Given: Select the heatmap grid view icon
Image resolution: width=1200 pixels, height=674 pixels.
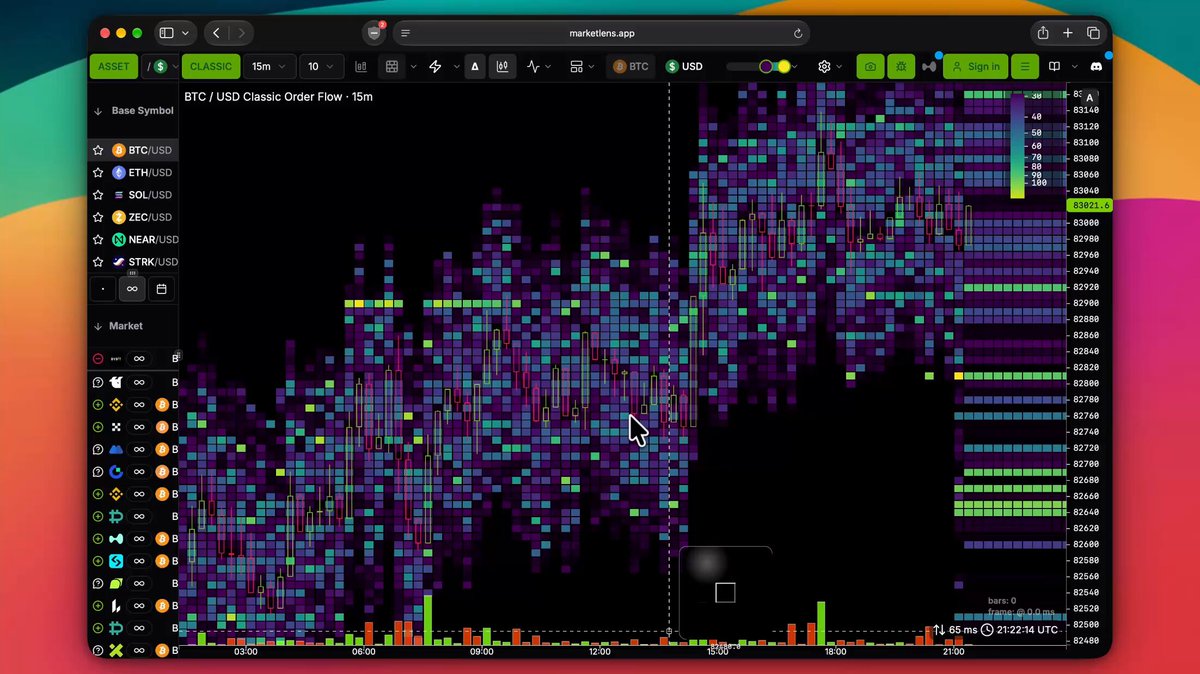Looking at the screenshot, I should (392, 67).
